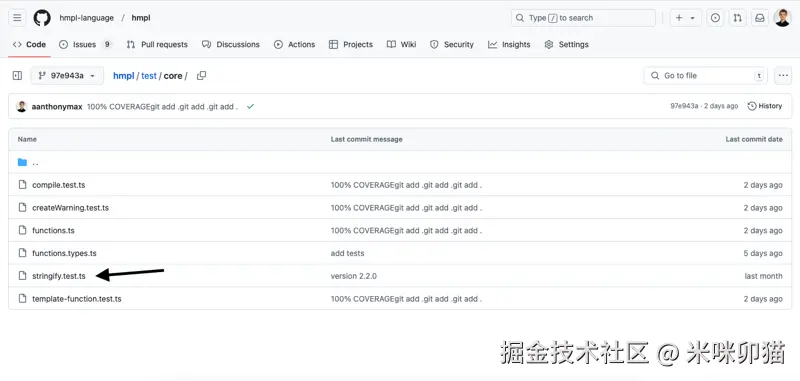Viewport: 800px width, 381px height.
Task: Open commit message on template-function.test.ts row
Action: (x=406, y=299)
